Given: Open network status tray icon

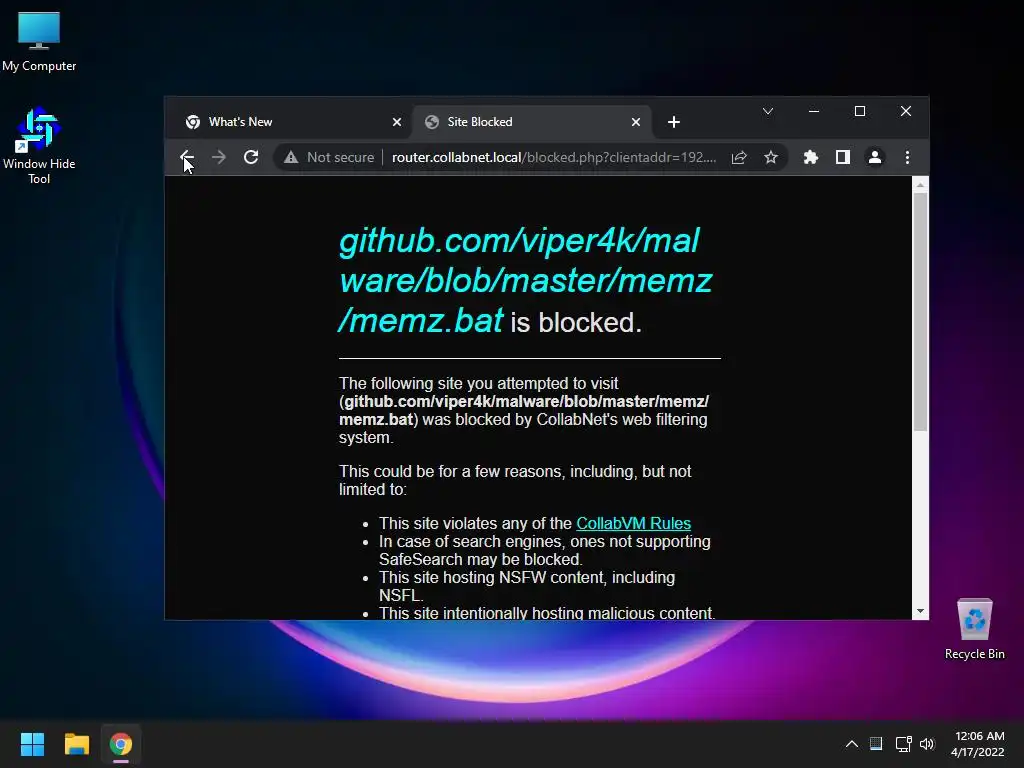Looking at the screenshot, I should point(903,744).
